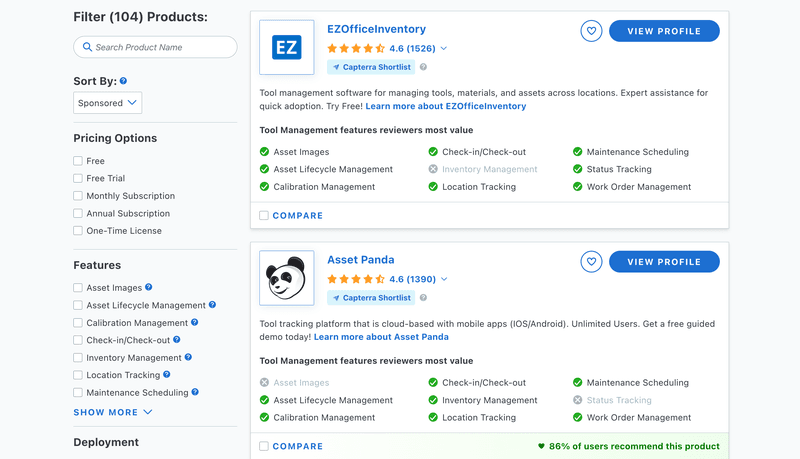This screenshot has height=459, width=800.
Task: Click greyed Asset Images in Asset Panda card
Action: 301,382
